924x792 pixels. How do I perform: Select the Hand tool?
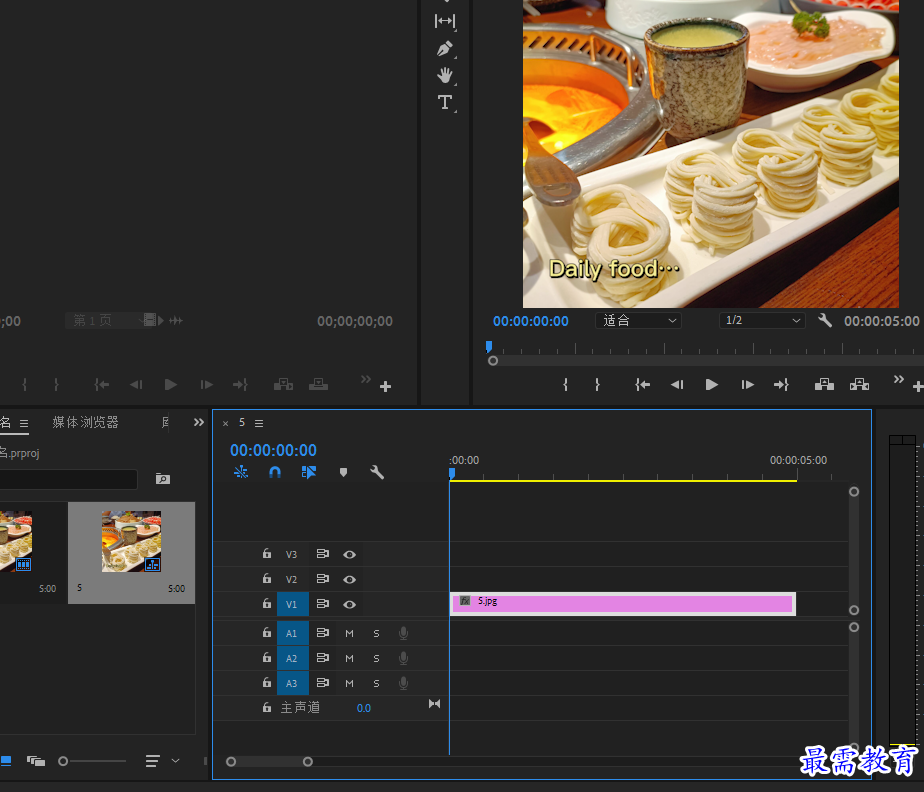click(445, 75)
